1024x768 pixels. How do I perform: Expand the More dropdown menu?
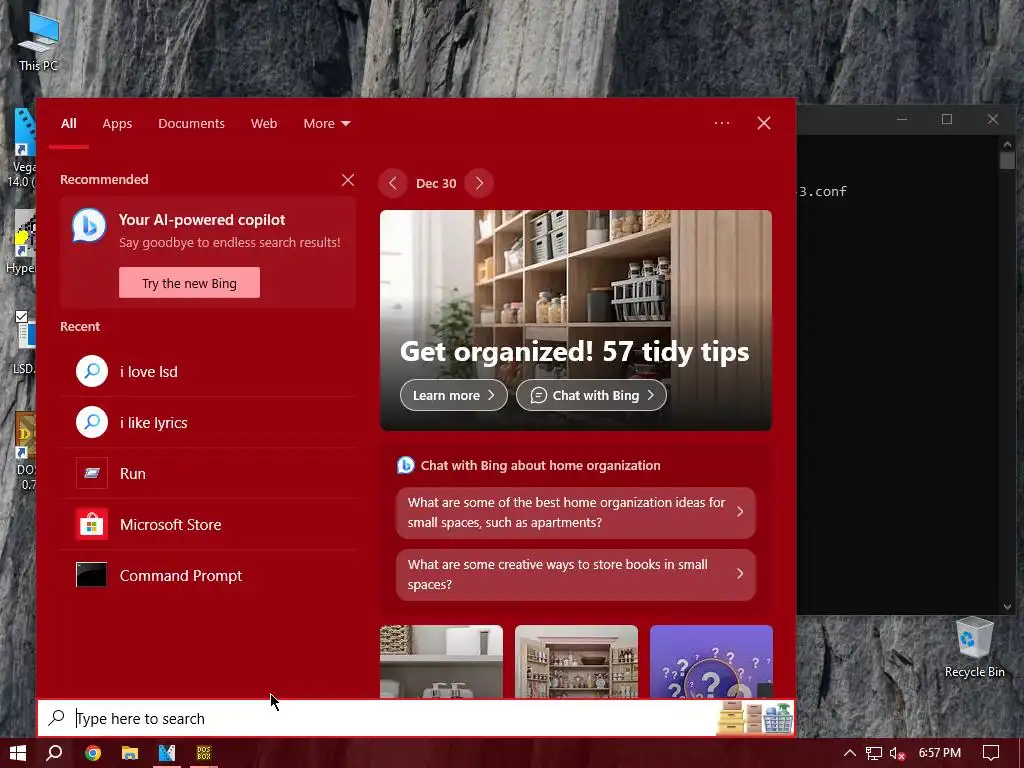tap(327, 123)
